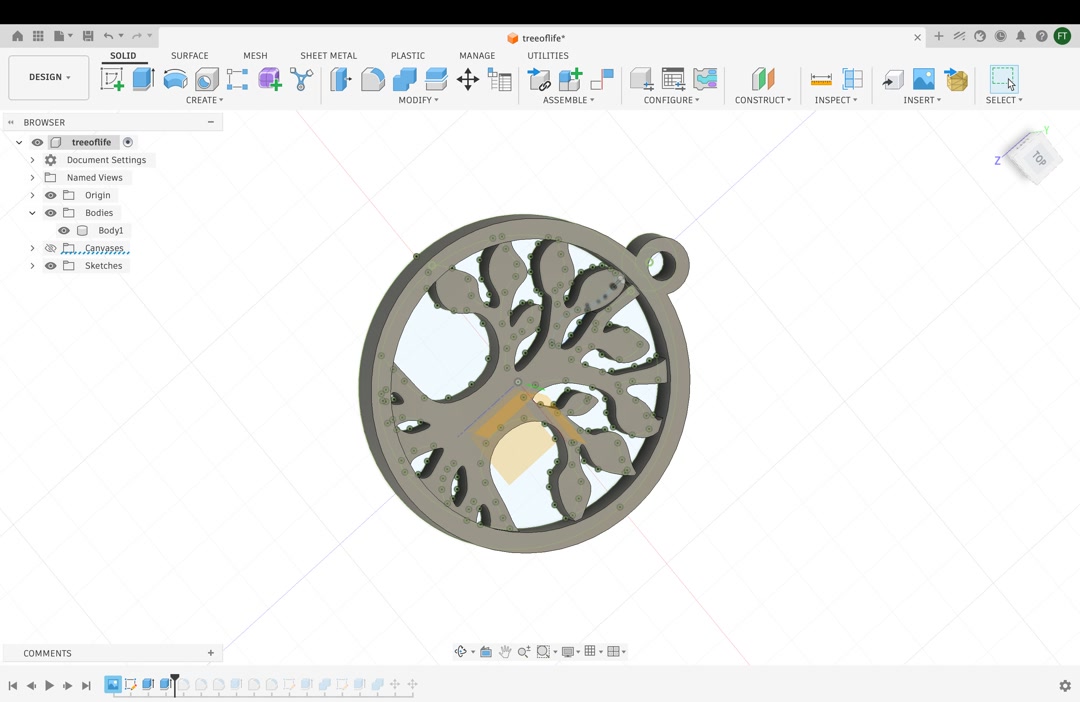Activate the treeoflife component radio button
This screenshot has width=1080, height=702.
coord(128,142)
